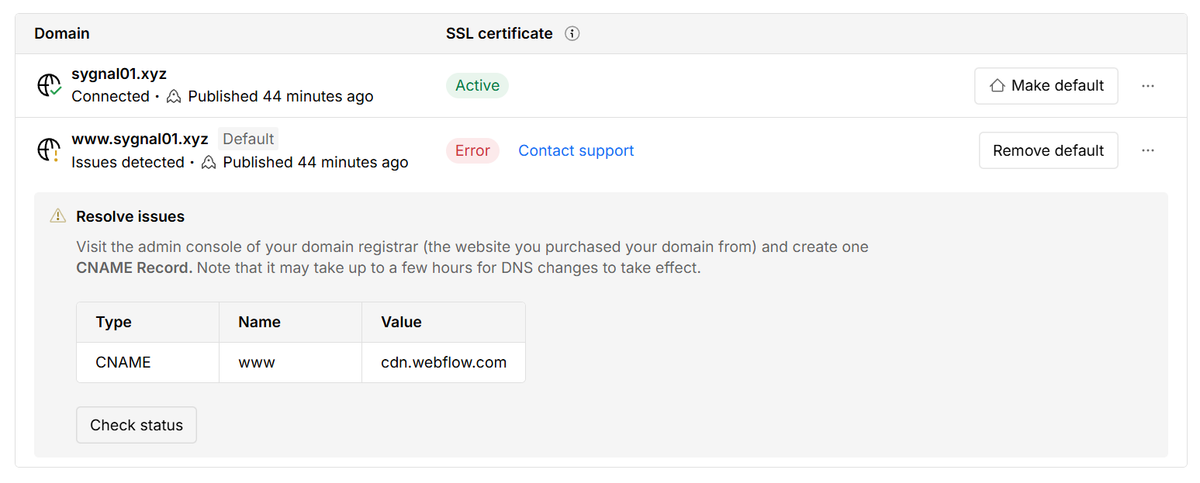Click the Default tag next to www.sygnal01.xyz
1200x483 pixels.
point(248,139)
